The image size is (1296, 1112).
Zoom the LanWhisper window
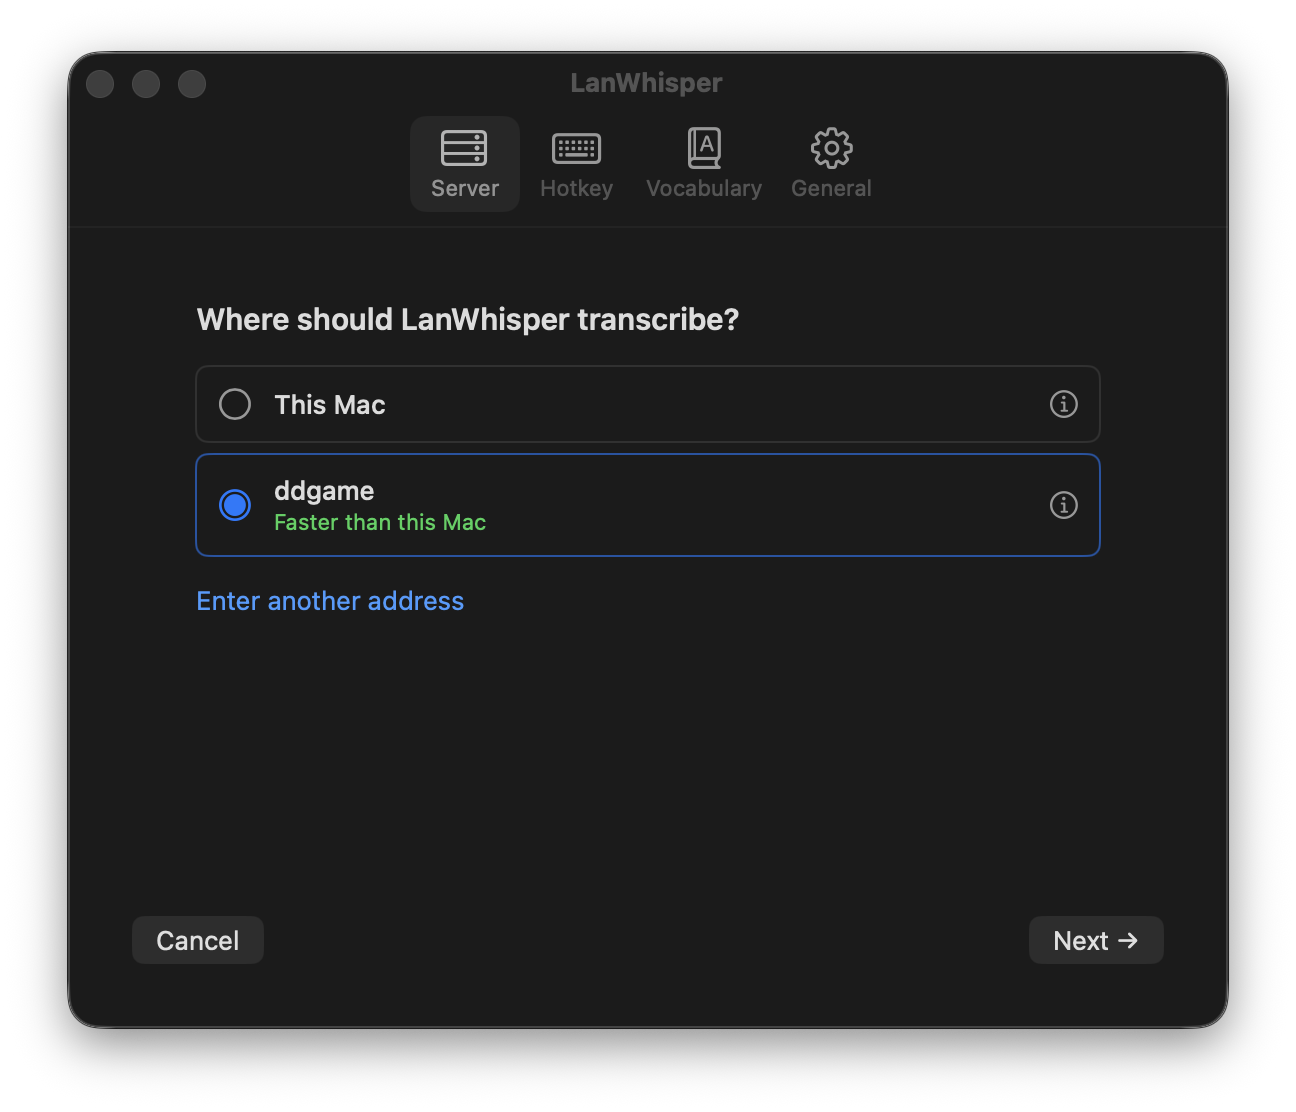coord(192,84)
